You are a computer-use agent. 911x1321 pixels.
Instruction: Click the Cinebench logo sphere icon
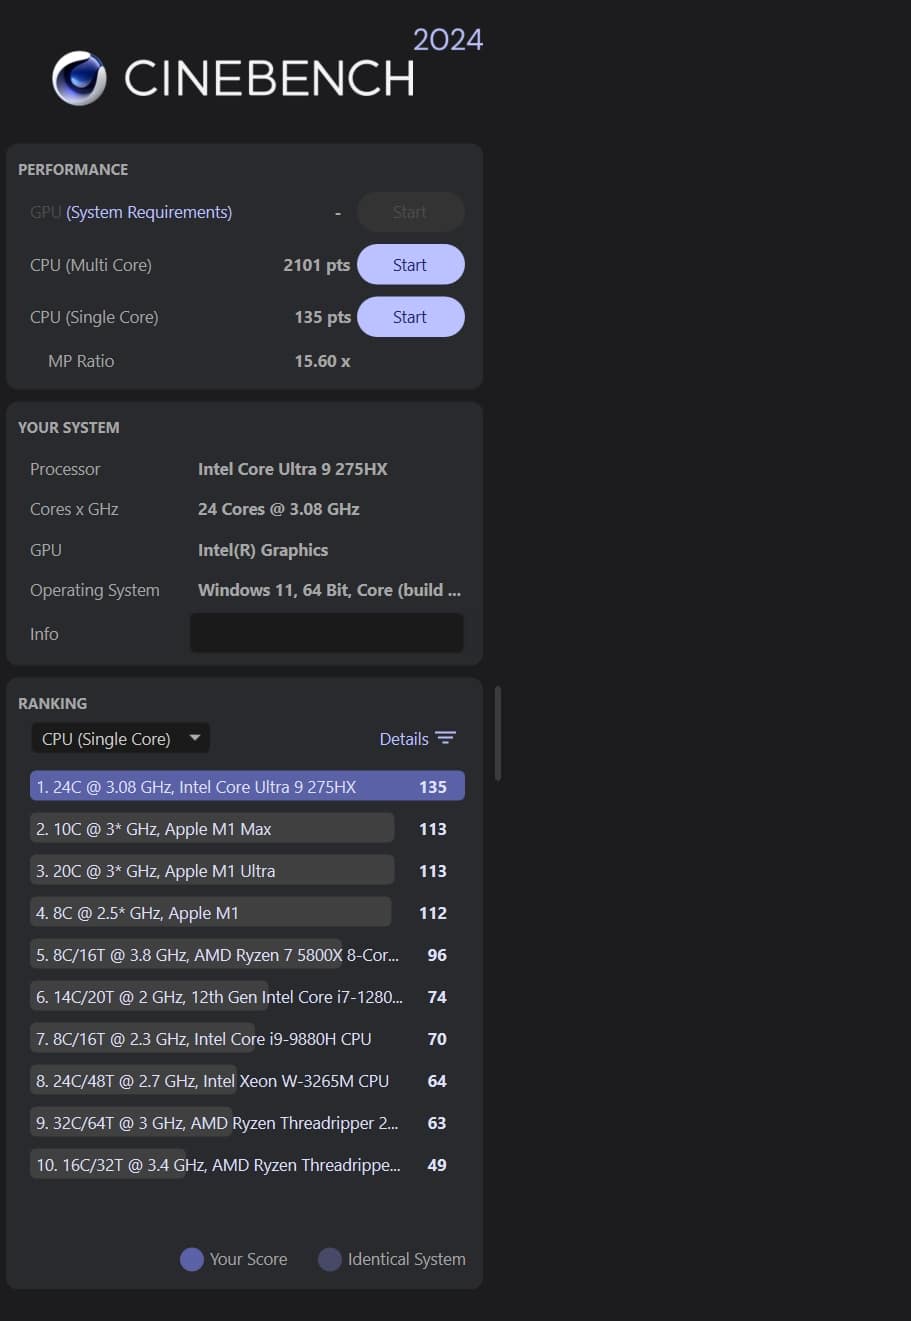point(80,78)
